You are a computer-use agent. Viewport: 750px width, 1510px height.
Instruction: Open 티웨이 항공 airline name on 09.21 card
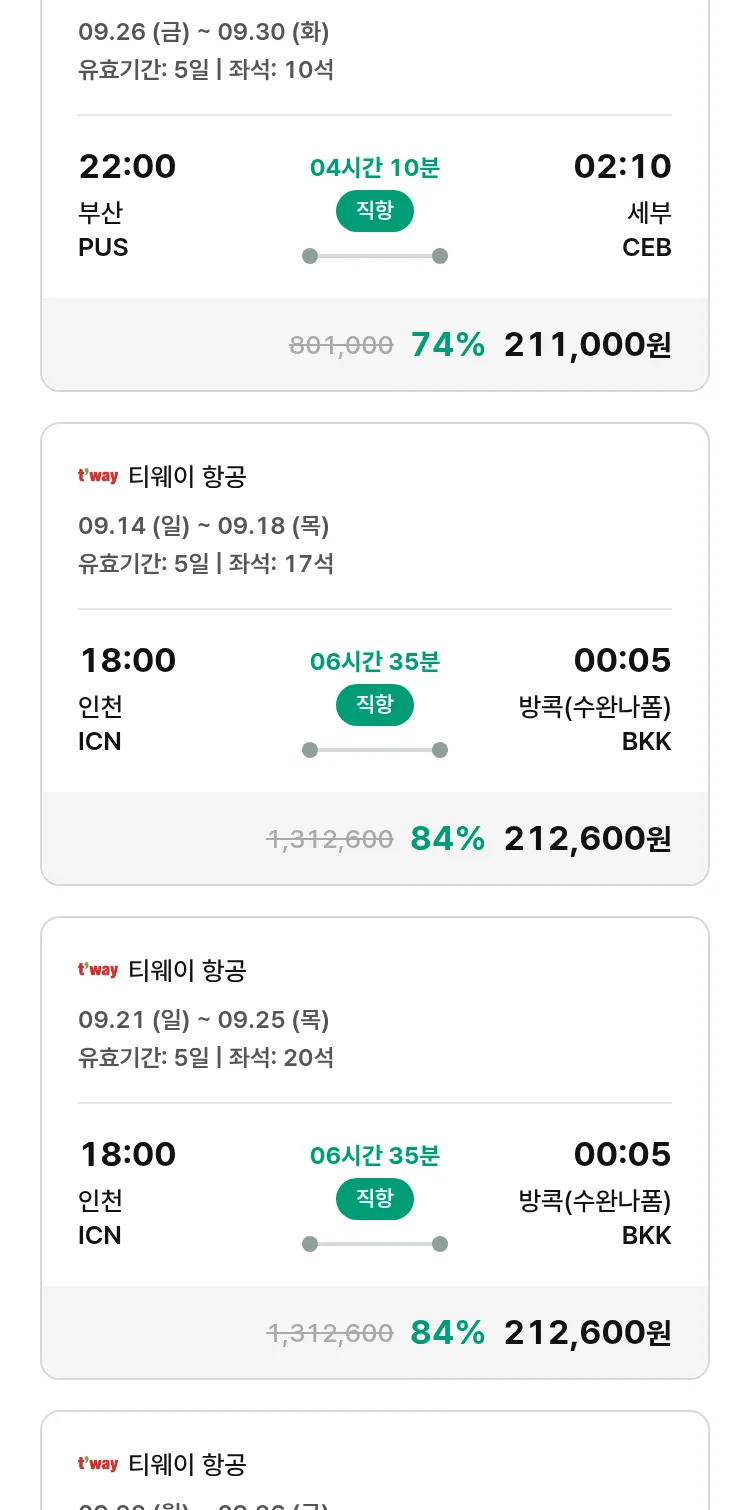[187, 971]
